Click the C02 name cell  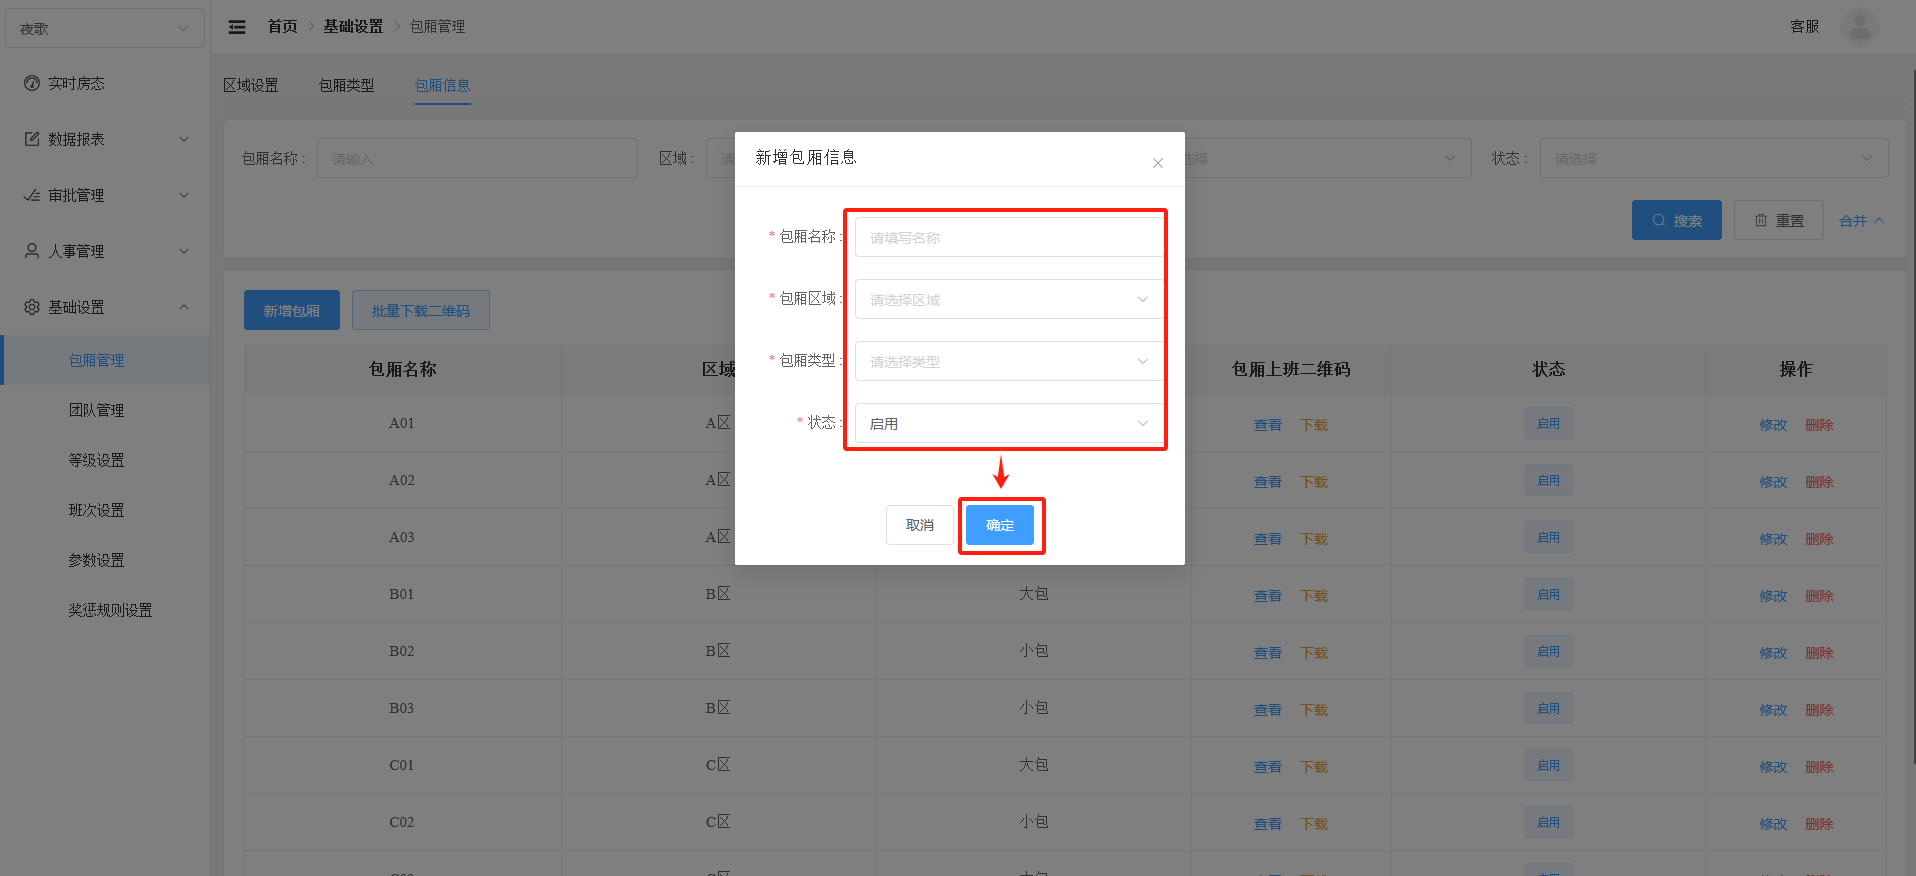tap(402, 822)
